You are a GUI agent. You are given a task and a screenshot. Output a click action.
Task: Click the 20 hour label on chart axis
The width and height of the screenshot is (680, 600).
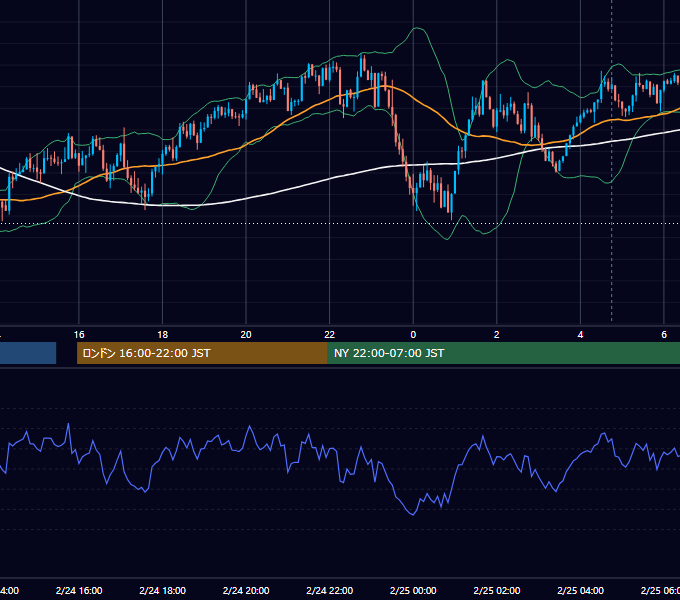coord(246,334)
